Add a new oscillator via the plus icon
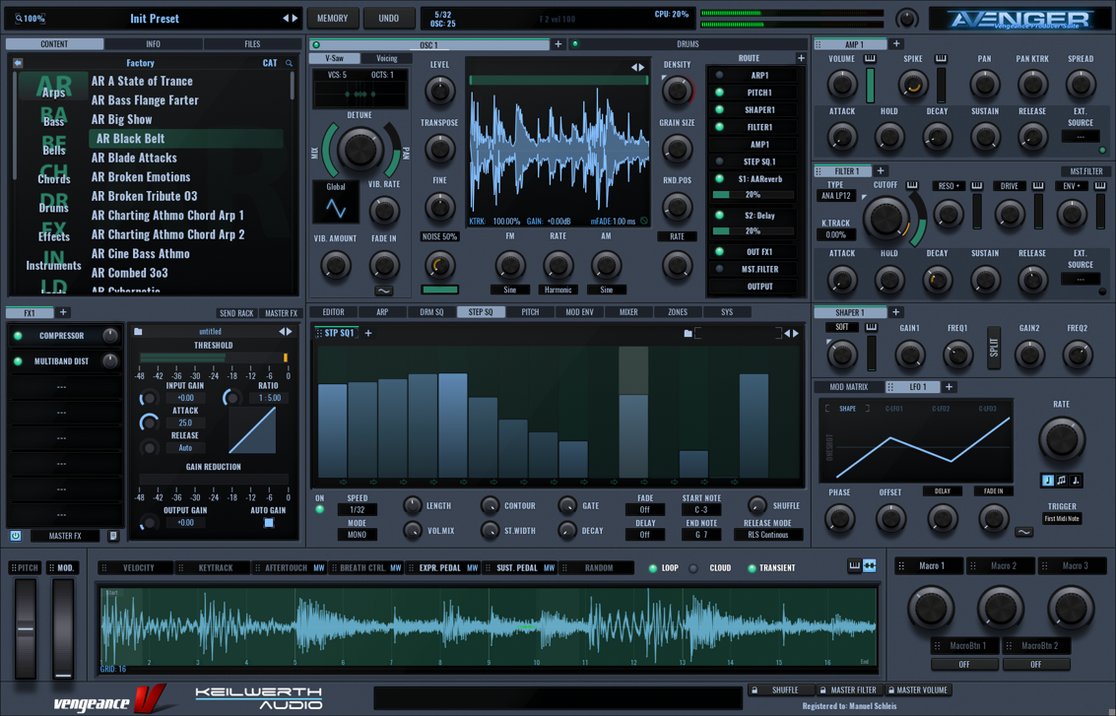 [x=558, y=44]
